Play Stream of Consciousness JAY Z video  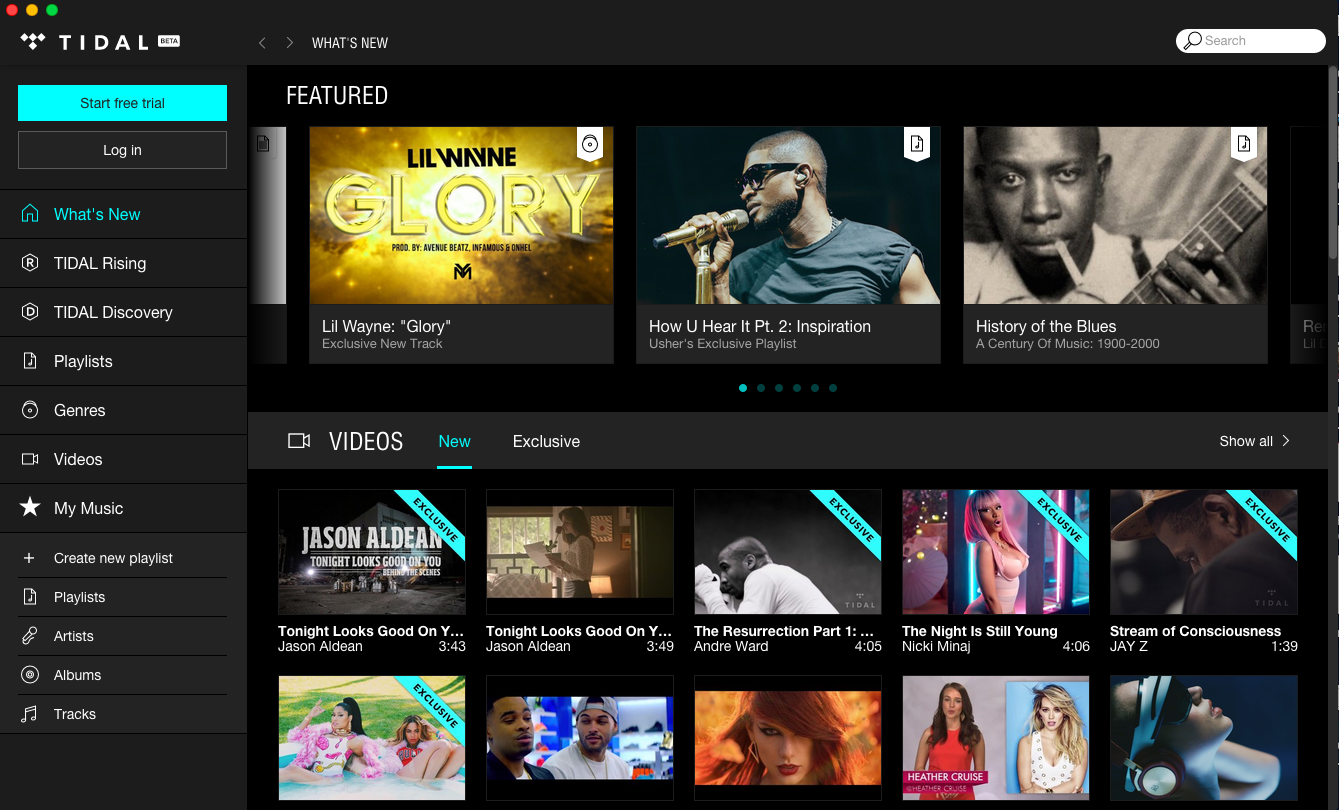pos(1204,551)
